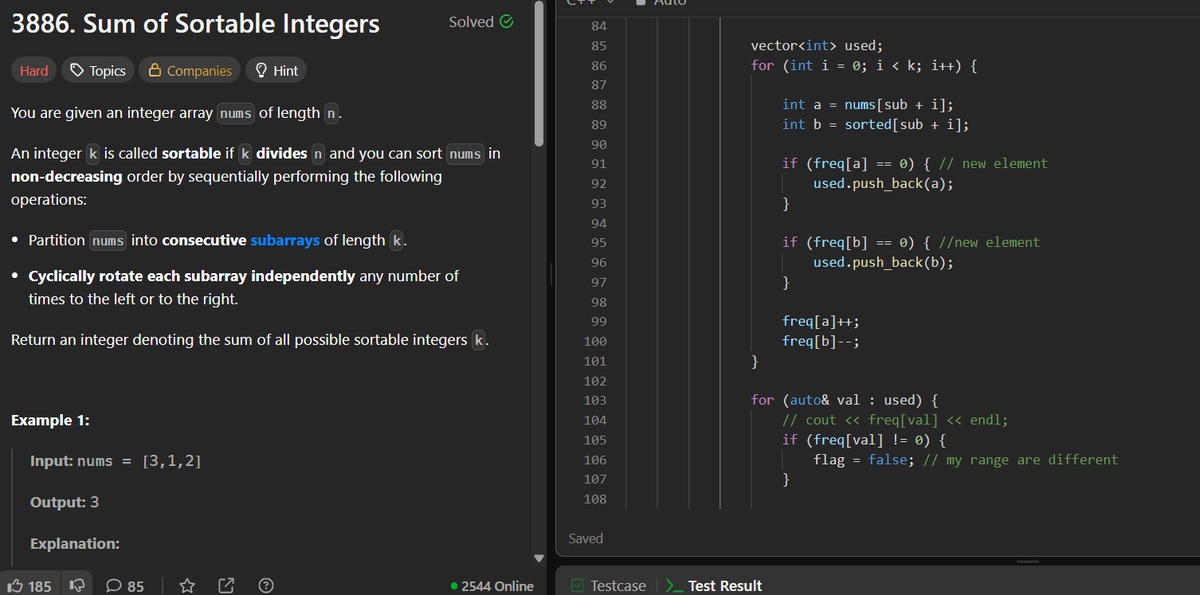The height and width of the screenshot is (595, 1200).
Task: Click the int b = sorted[sub + i]; line
Action: 875,124
